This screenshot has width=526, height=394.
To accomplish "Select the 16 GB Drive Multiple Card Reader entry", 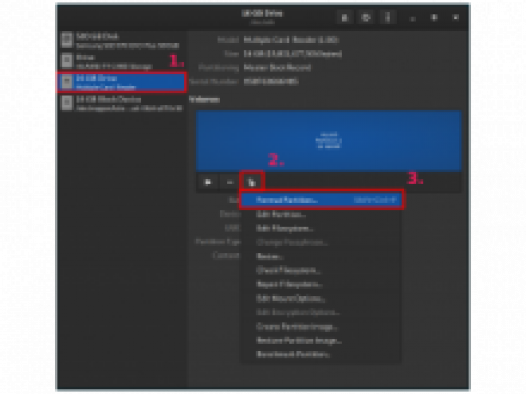I will 122,82.
